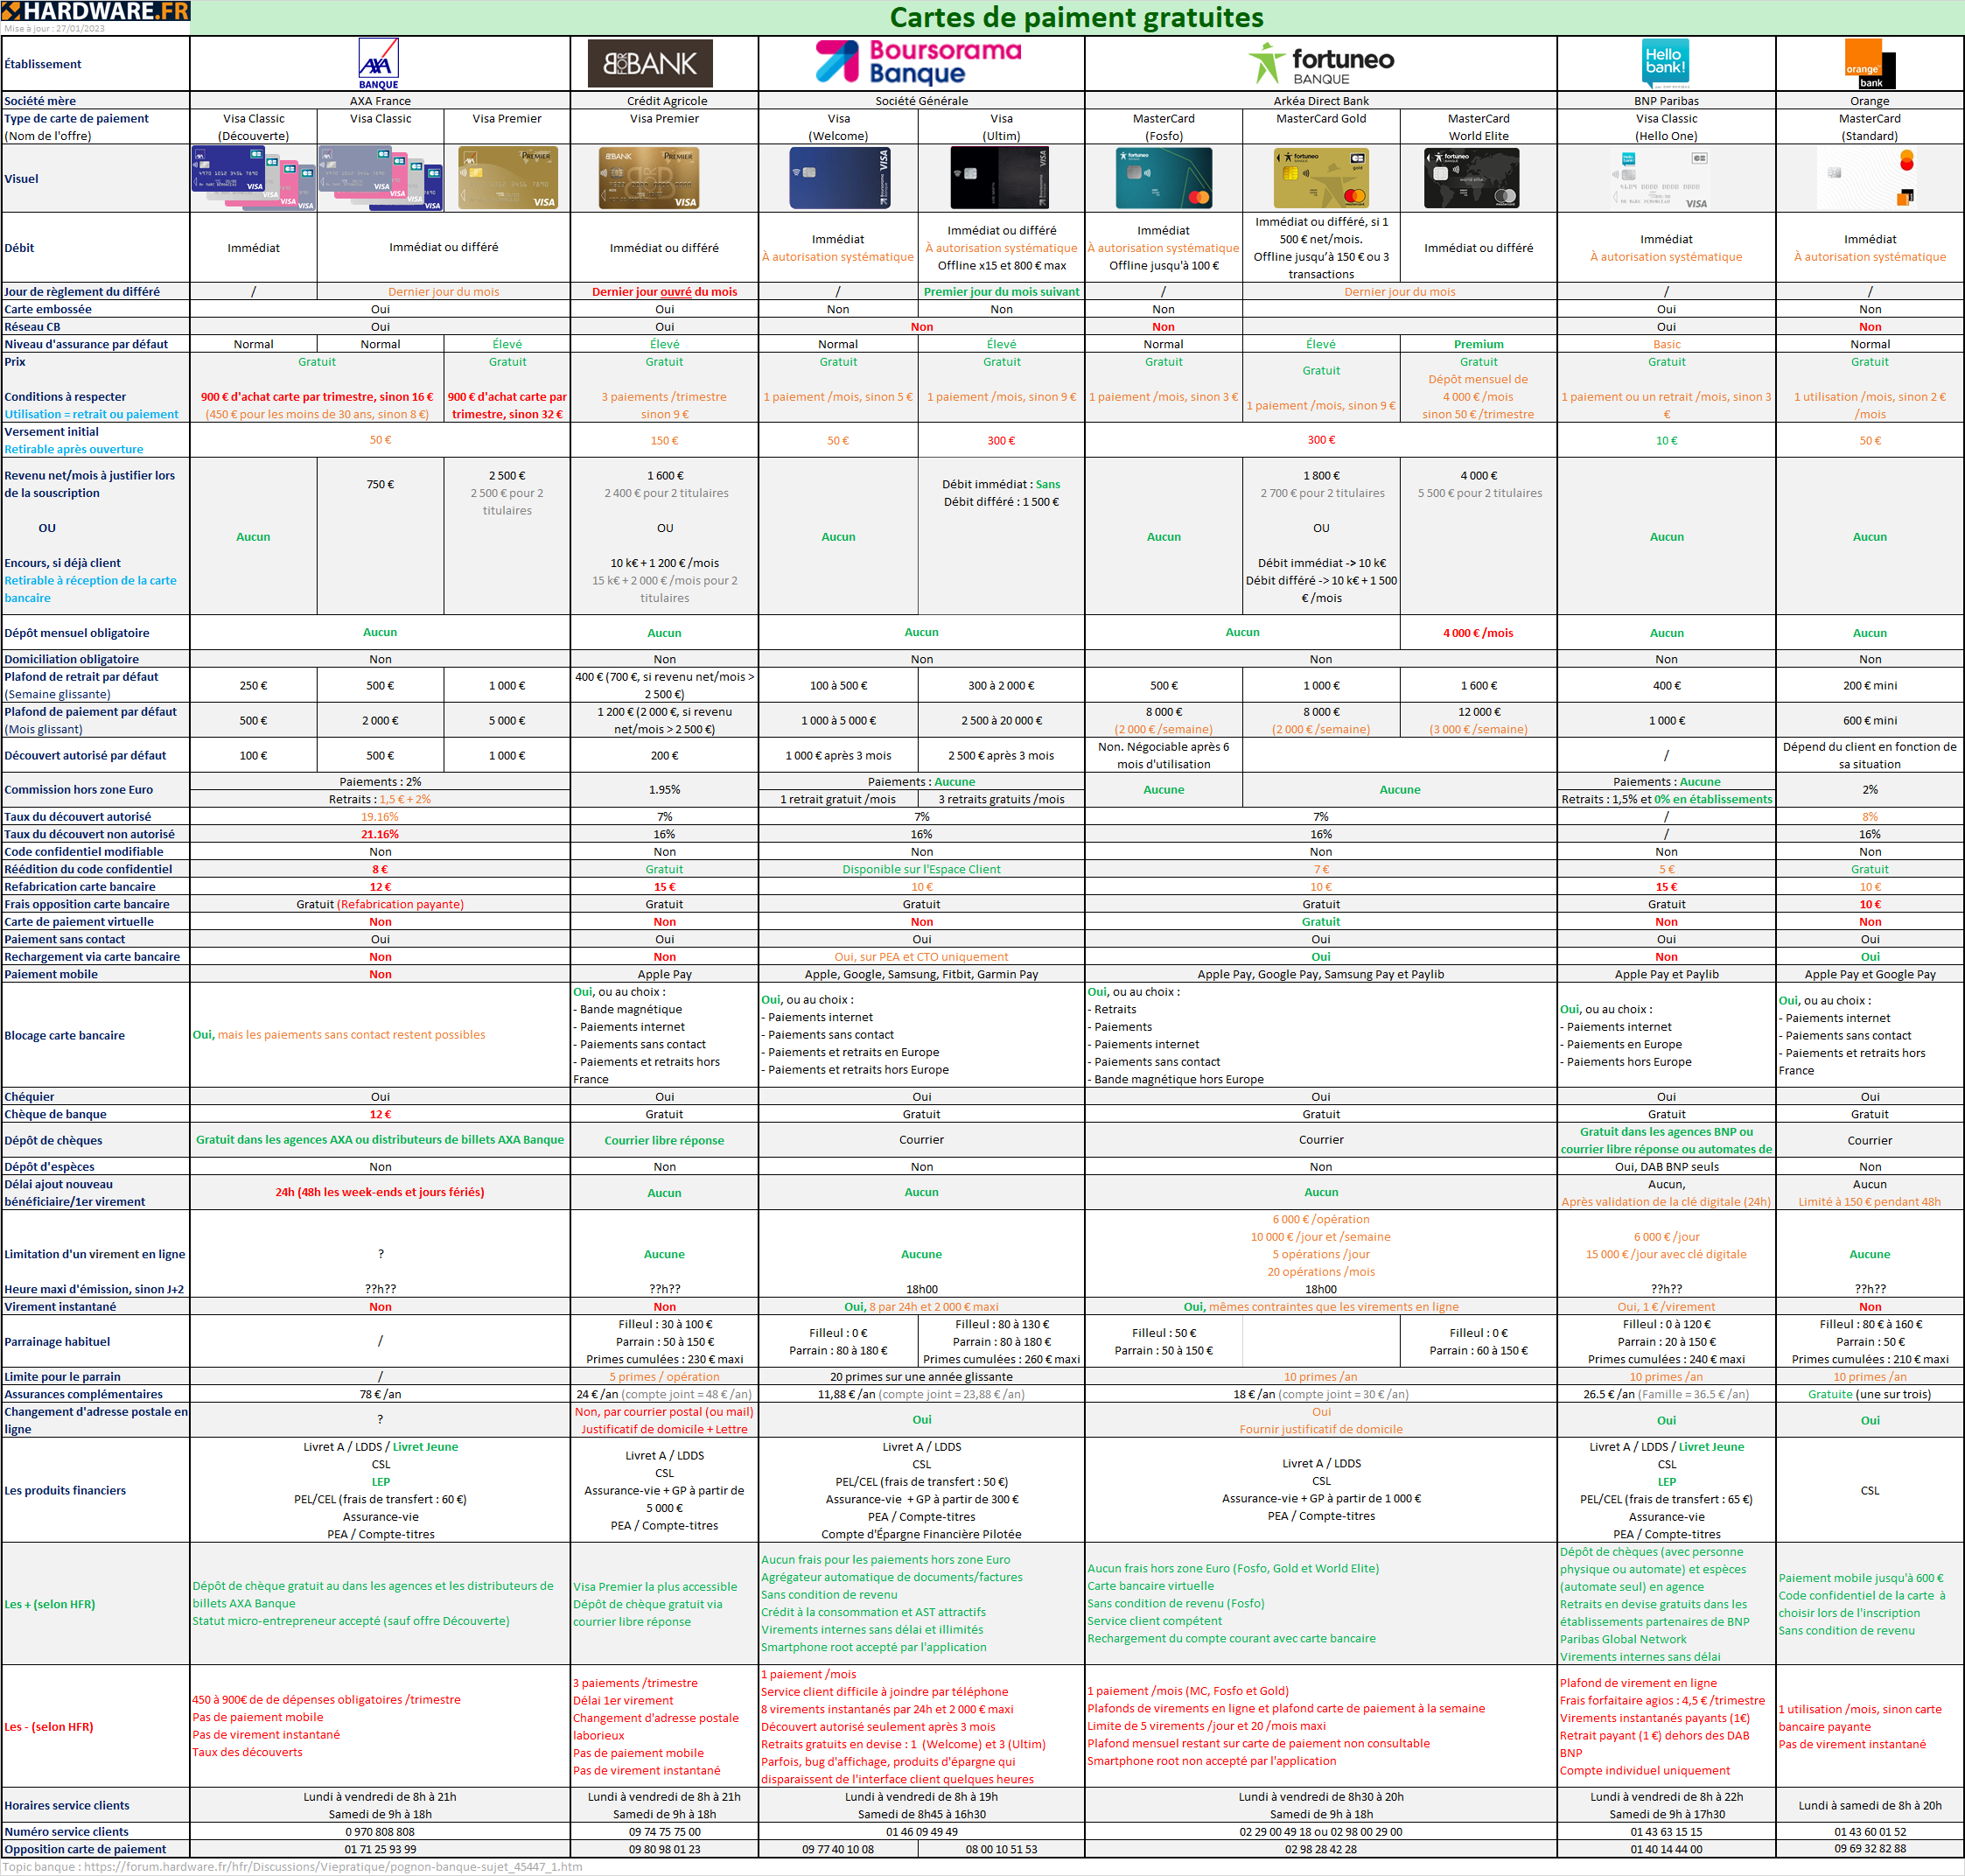Open the forum topic URL at bottom
Viewport: 1965px width, 1876px height.
click(x=333, y=1866)
